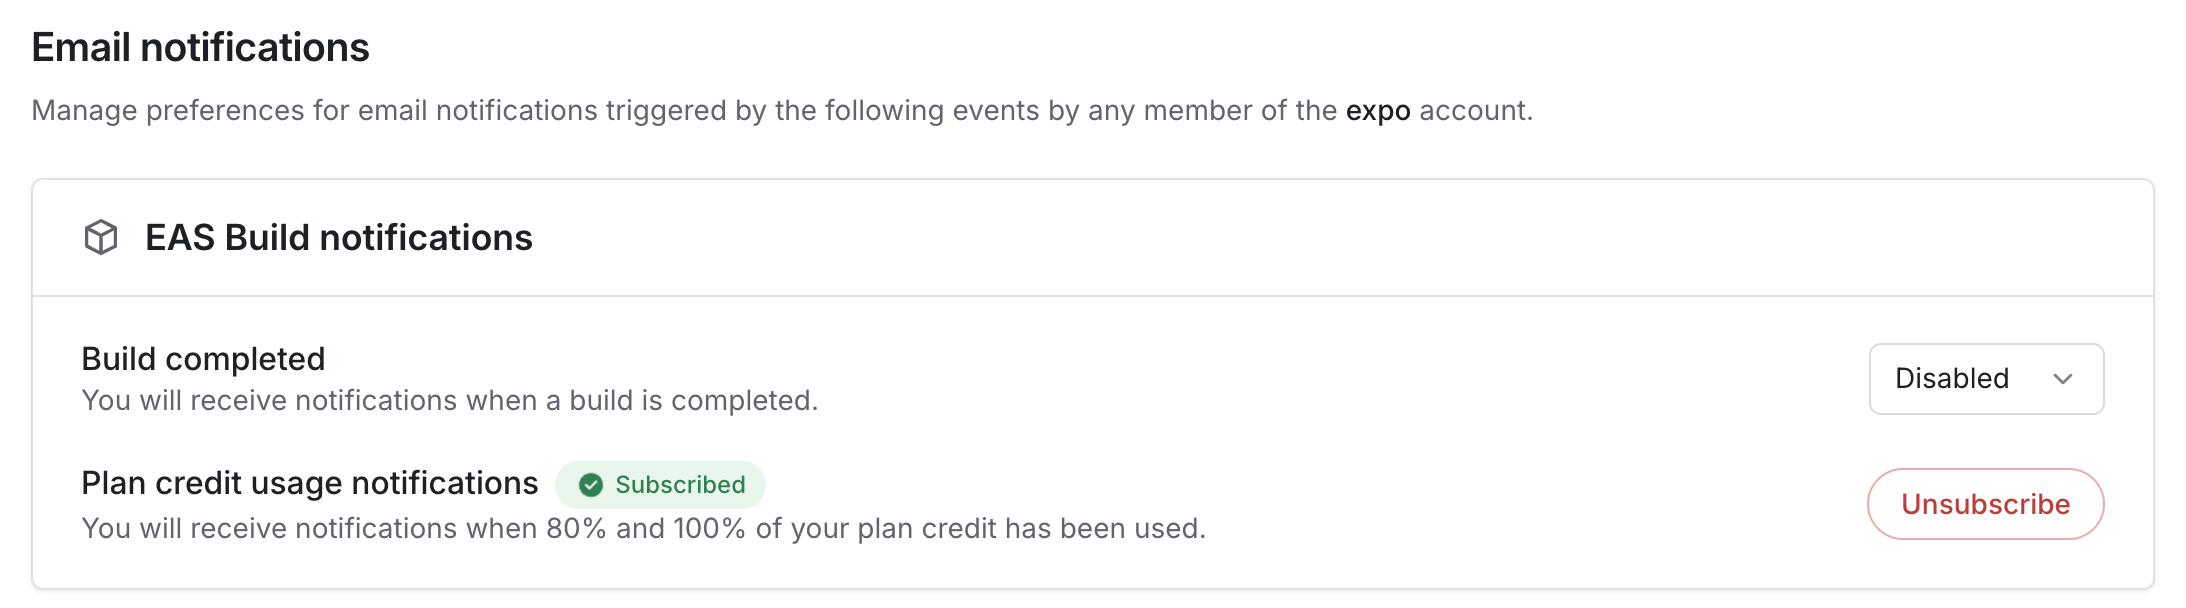Select the "Disabled" text in the combo box

coord(1951,379)
